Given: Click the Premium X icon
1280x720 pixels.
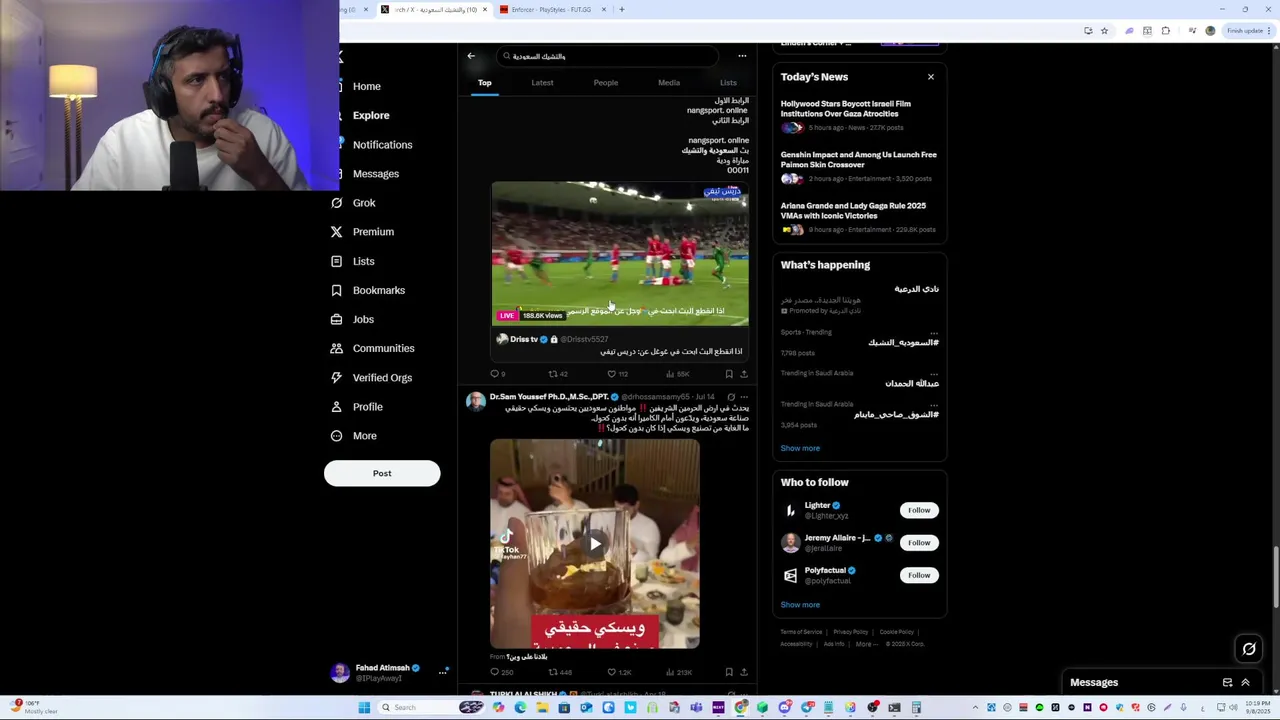Looking at the screenshot, I should [x=337, y=232].
